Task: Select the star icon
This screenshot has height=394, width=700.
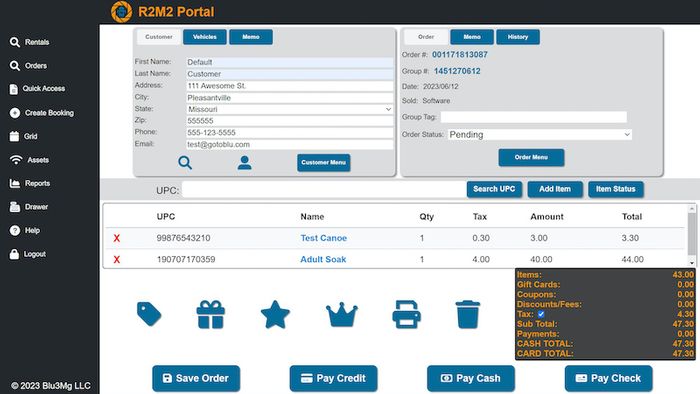Action: [x=275, y=315]
